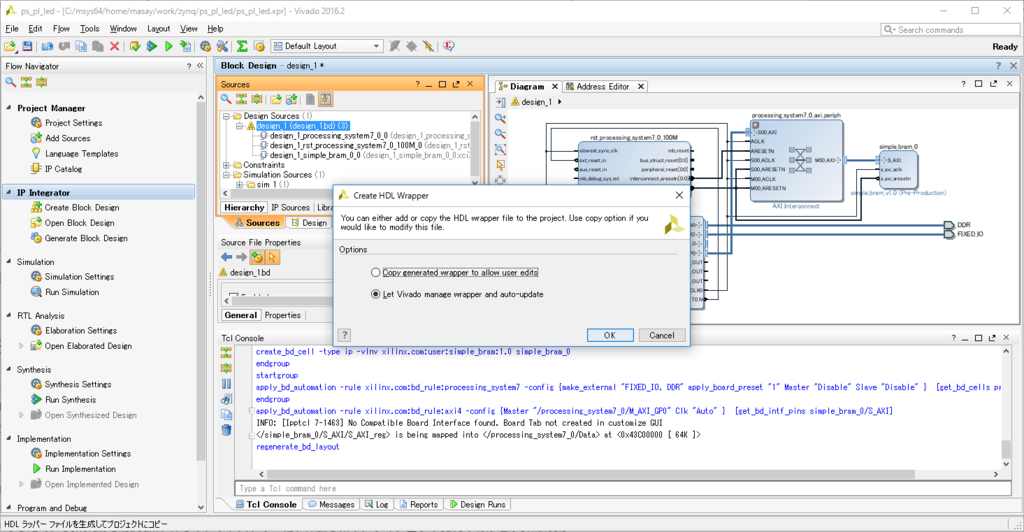This screenshot has height=532, width=1024.
Task: Switch to the Messages tab
Action: [x=331, y=505]
